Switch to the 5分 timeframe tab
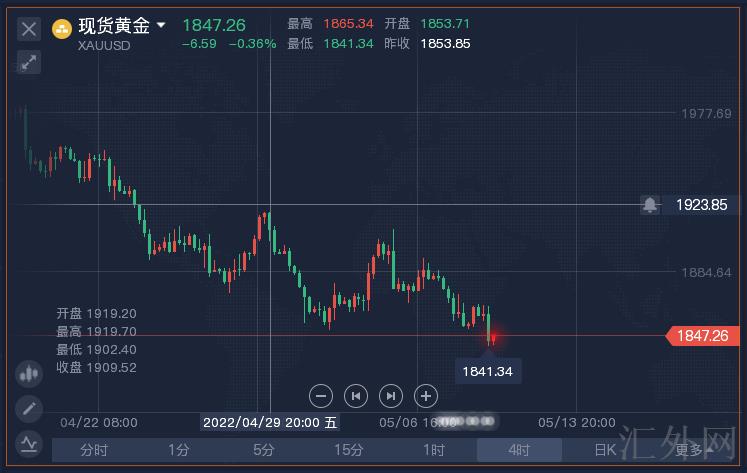 tap(263, 450)
